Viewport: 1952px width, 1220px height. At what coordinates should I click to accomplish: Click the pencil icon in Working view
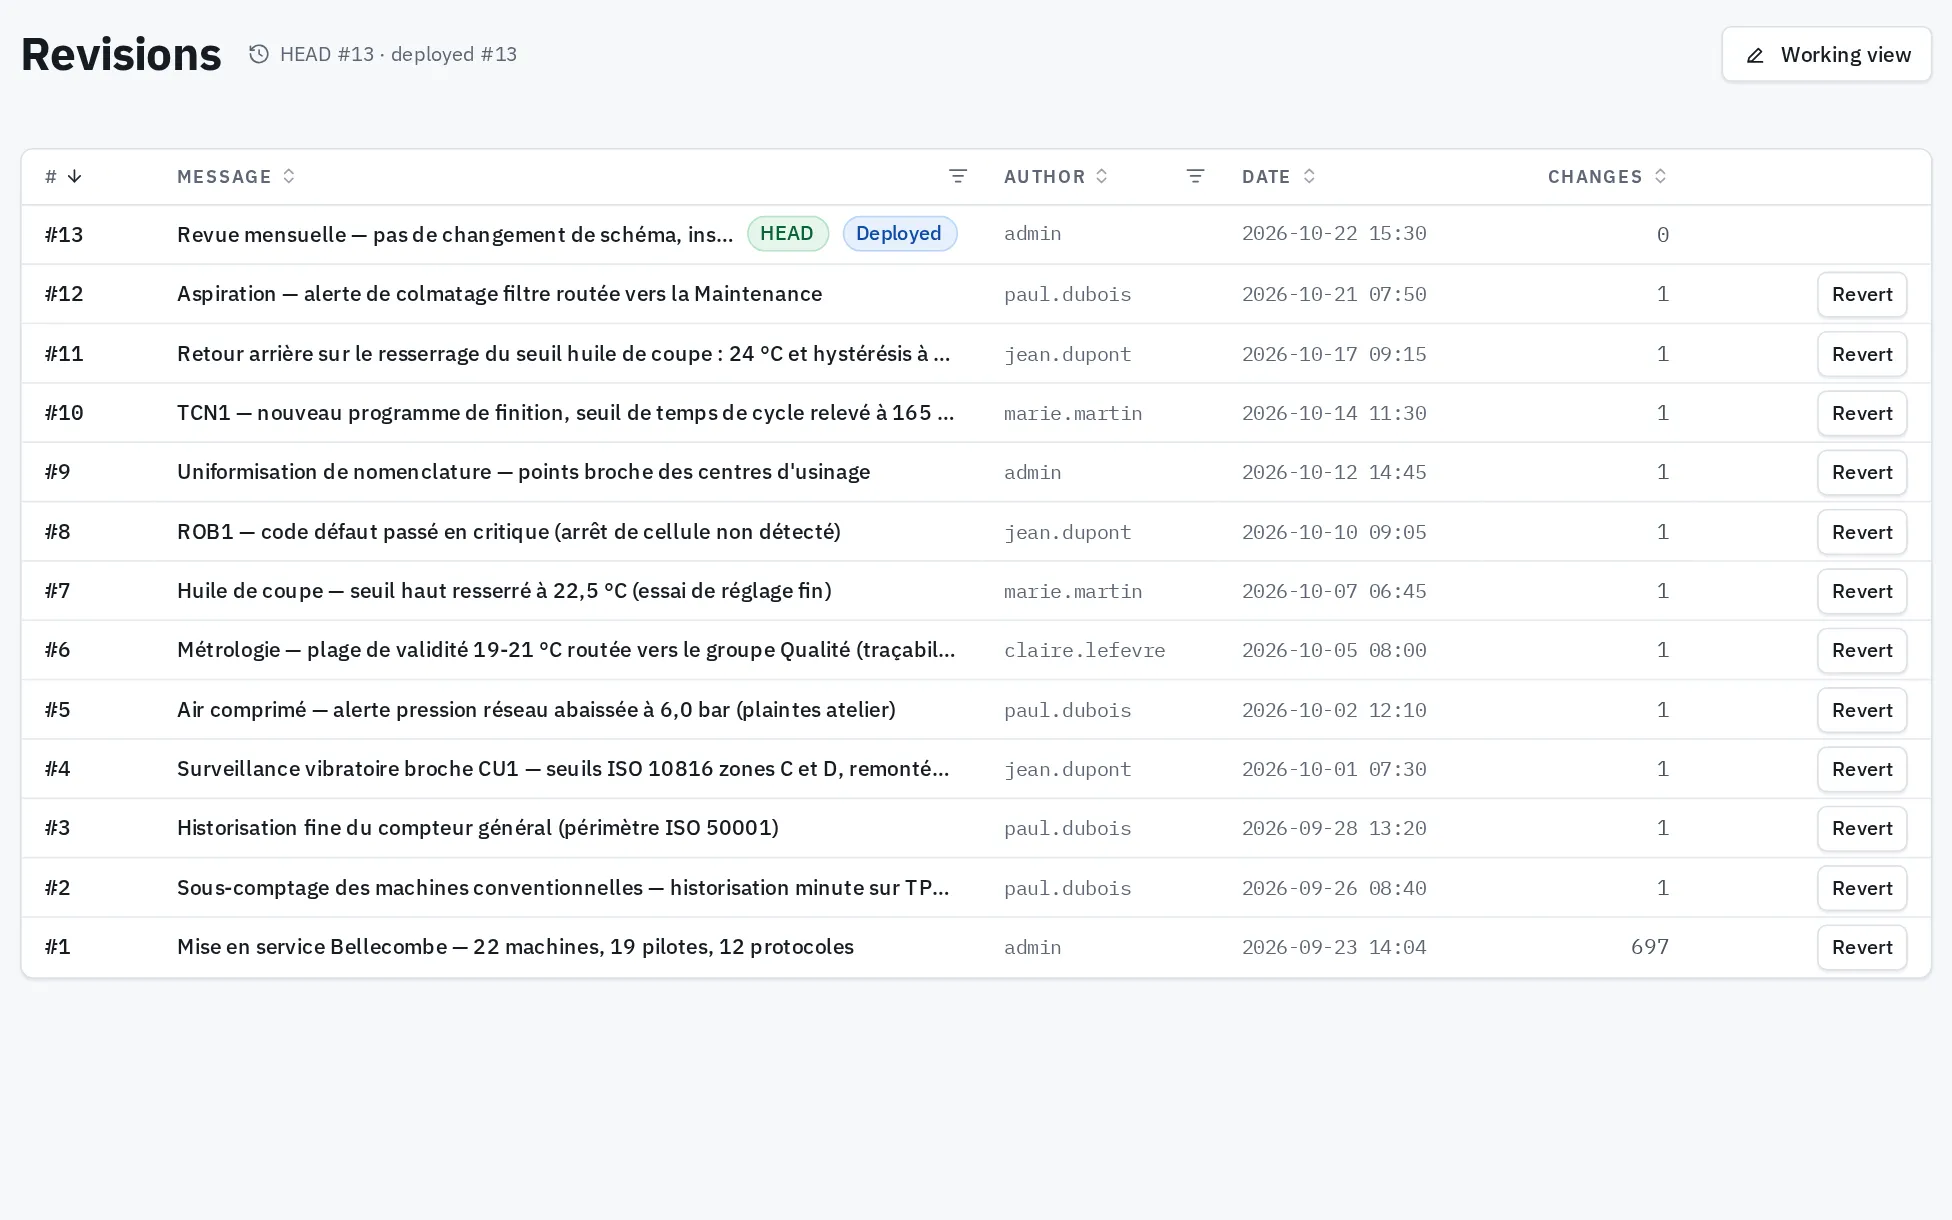[1755, 55]
